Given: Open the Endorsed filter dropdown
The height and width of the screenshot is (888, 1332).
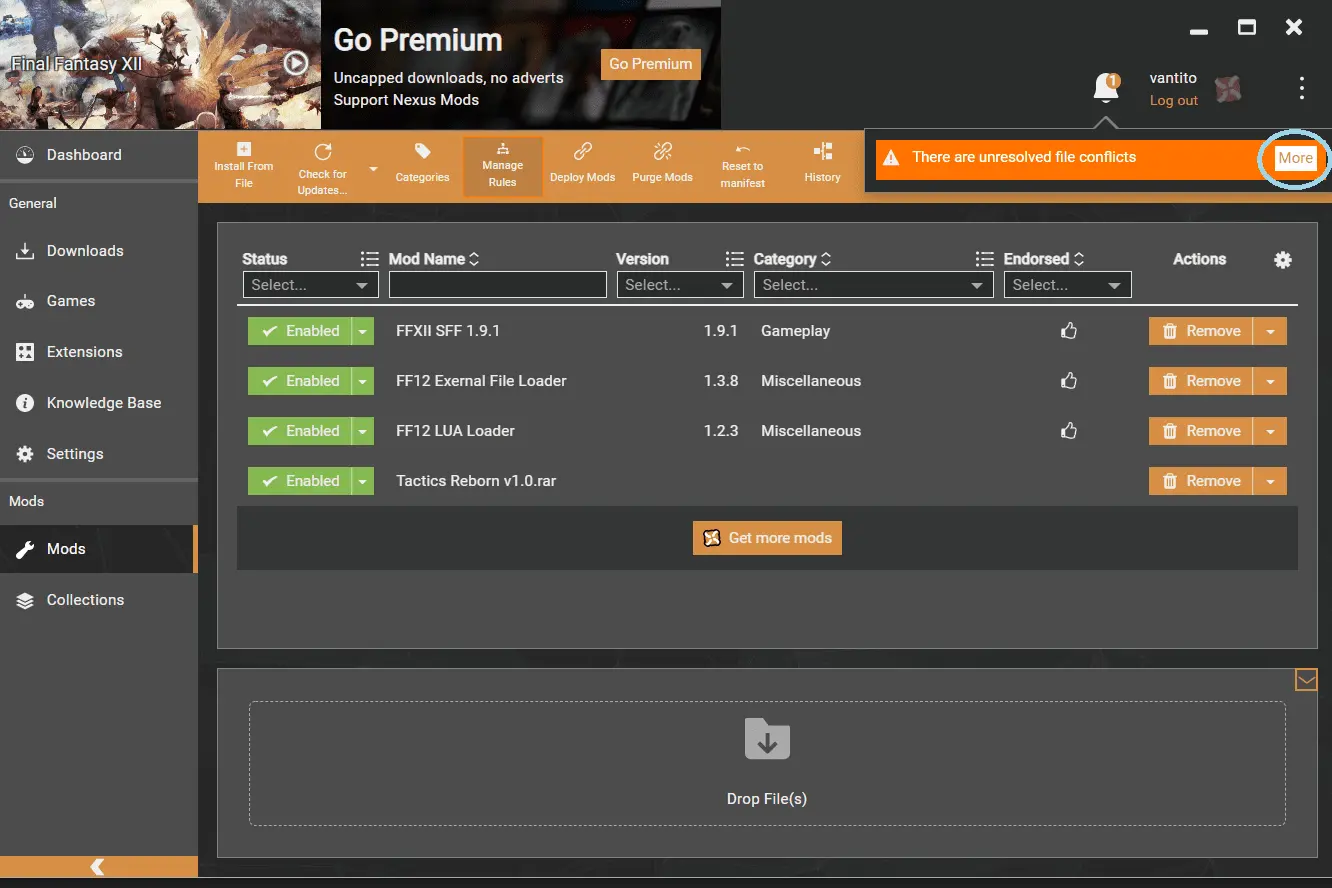Looking at the screenshot, I should pyautogui.click(x=1068, y=285).
